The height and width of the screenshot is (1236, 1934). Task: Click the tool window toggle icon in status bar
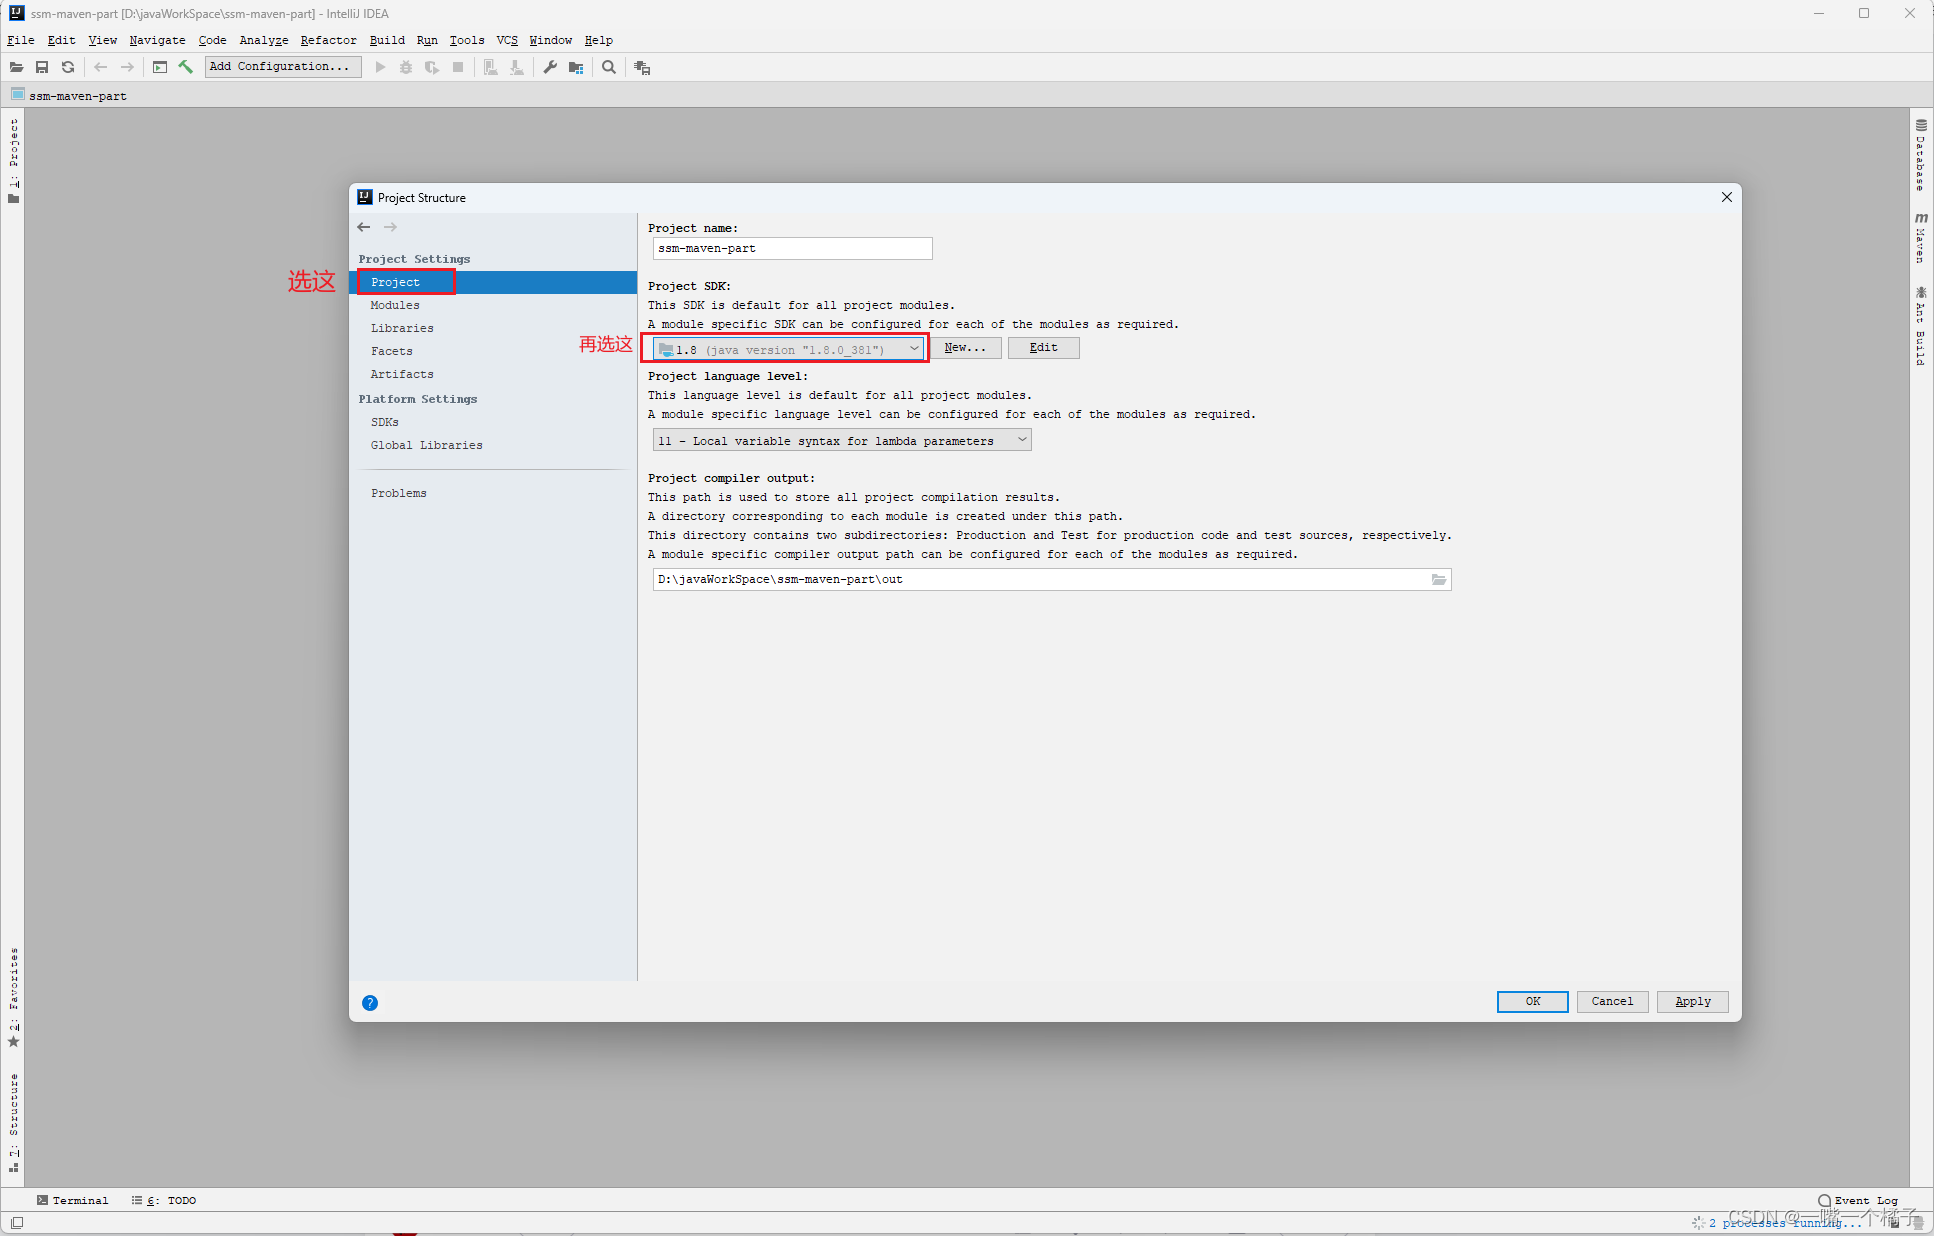pos(17,1222)
